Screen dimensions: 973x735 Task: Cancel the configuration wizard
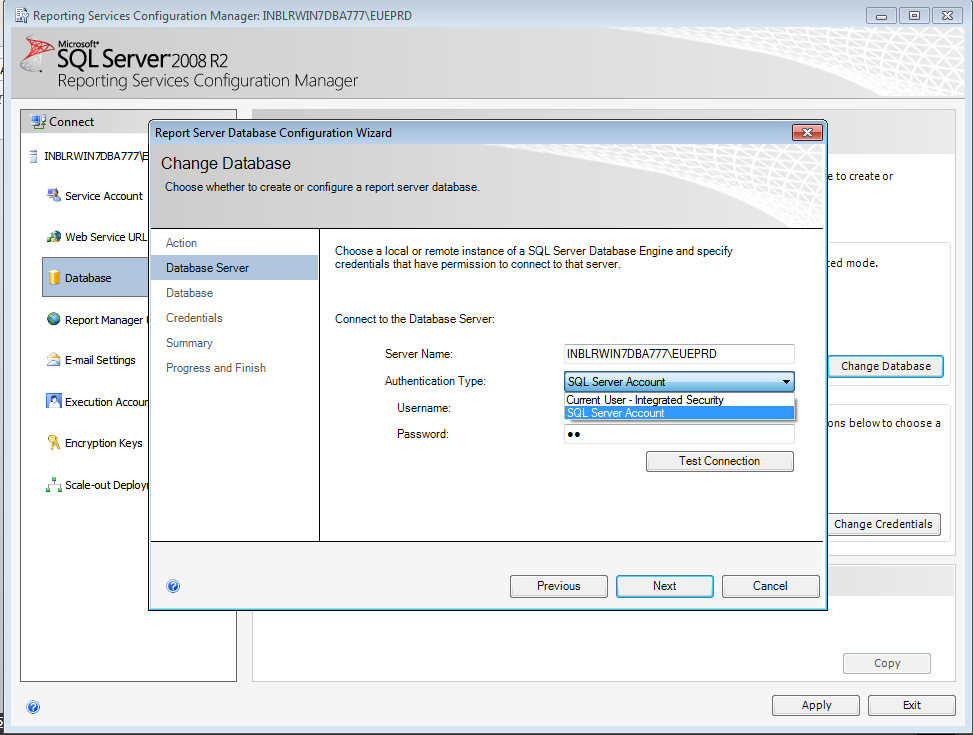(x=770, y=586)
